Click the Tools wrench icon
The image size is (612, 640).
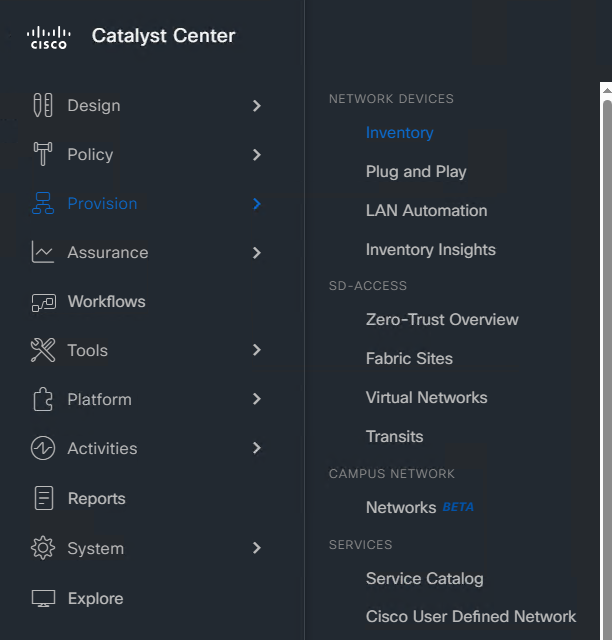pos(43,350)
